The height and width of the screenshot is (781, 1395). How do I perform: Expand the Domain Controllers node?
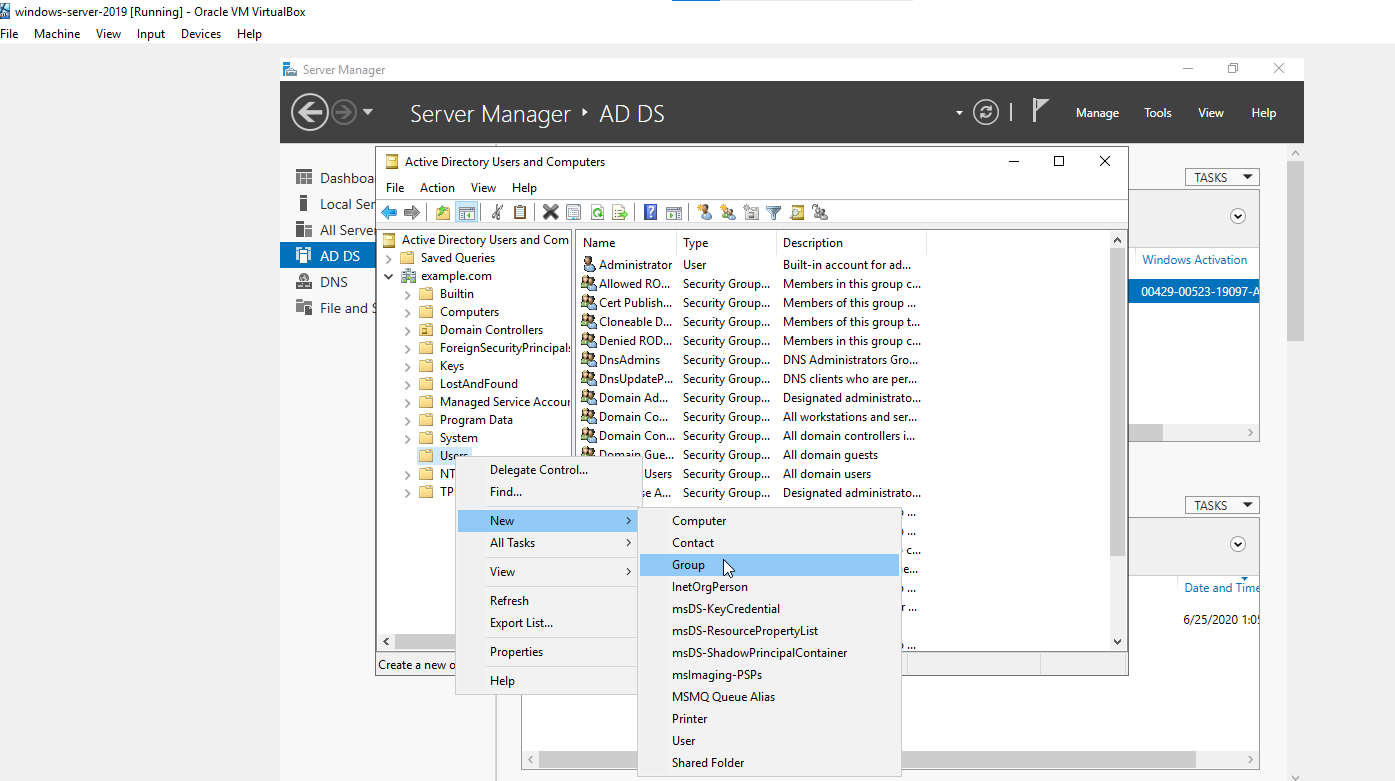coord(408,330)
